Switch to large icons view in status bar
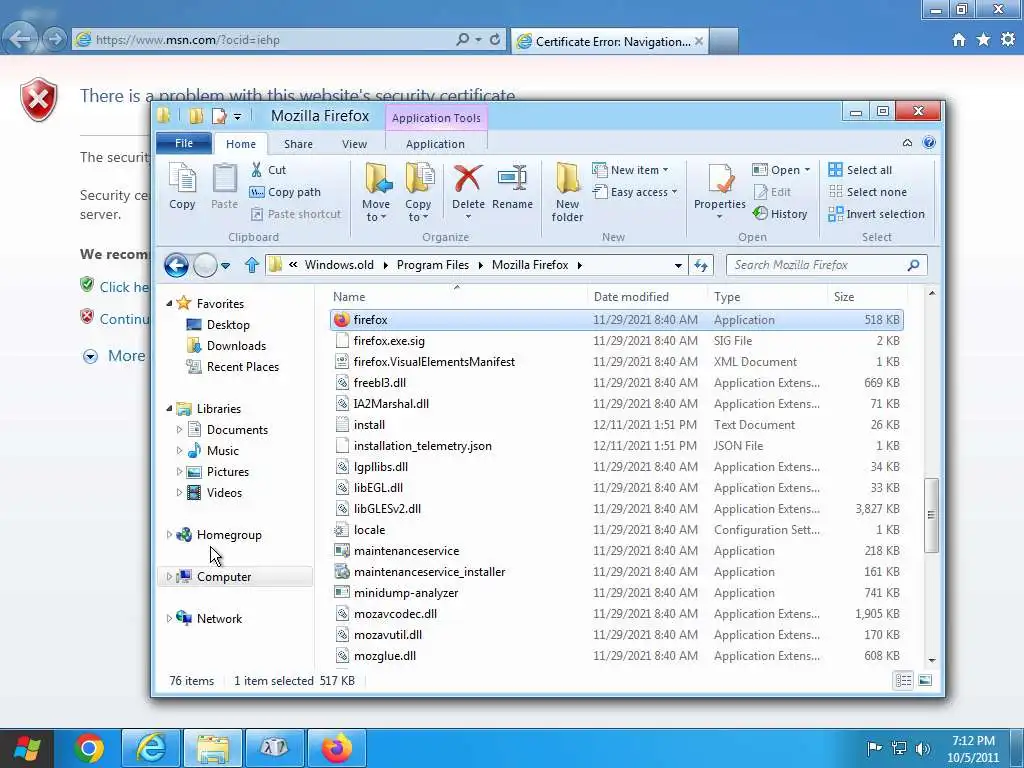 925,680
